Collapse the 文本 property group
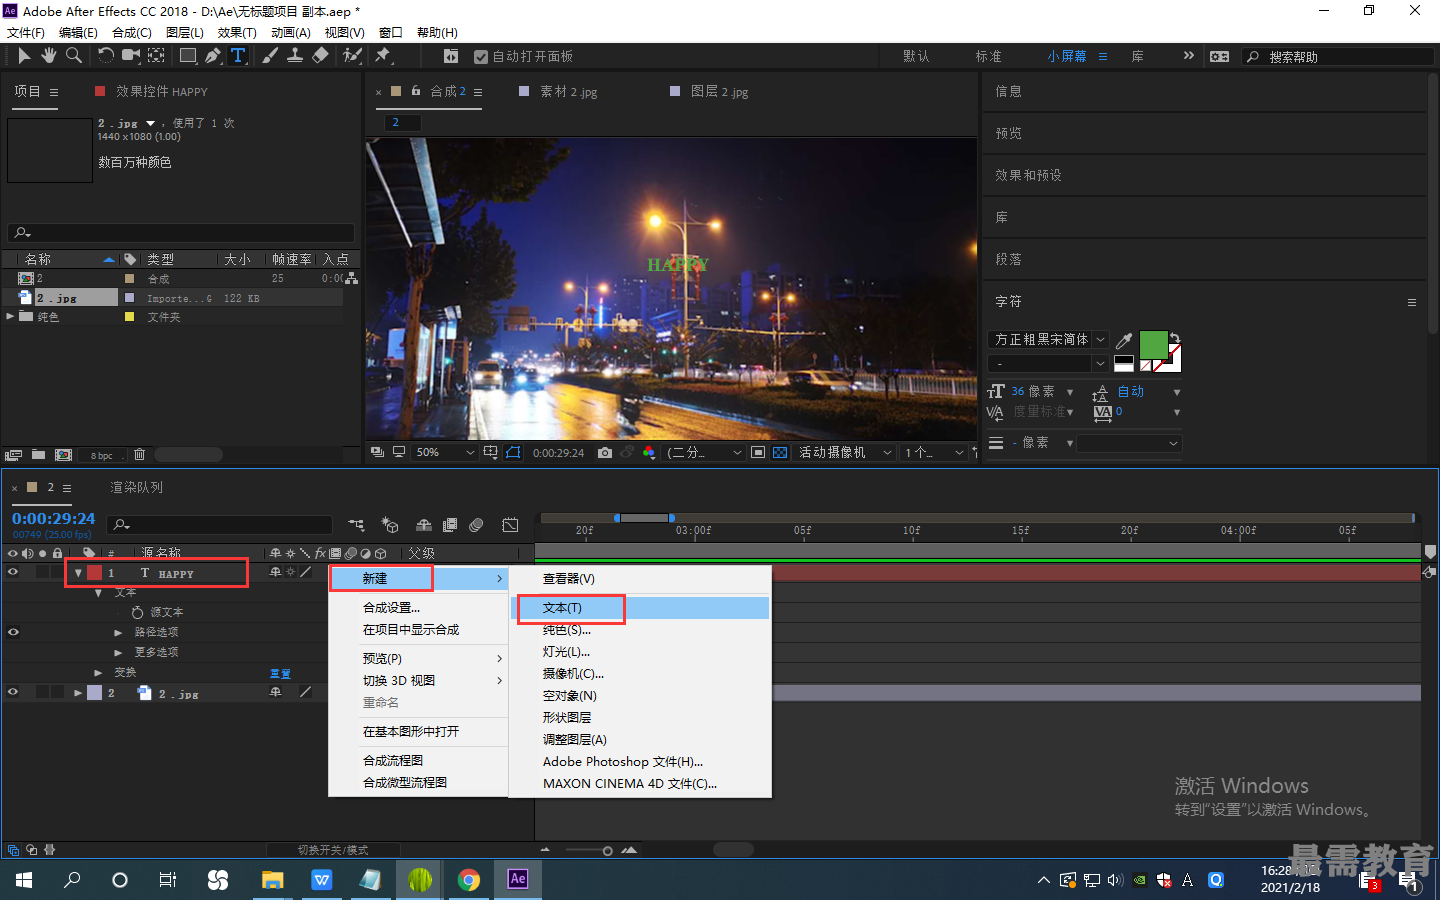The image size is (1440, 900). pyautogui.click(x=98, y=593)
